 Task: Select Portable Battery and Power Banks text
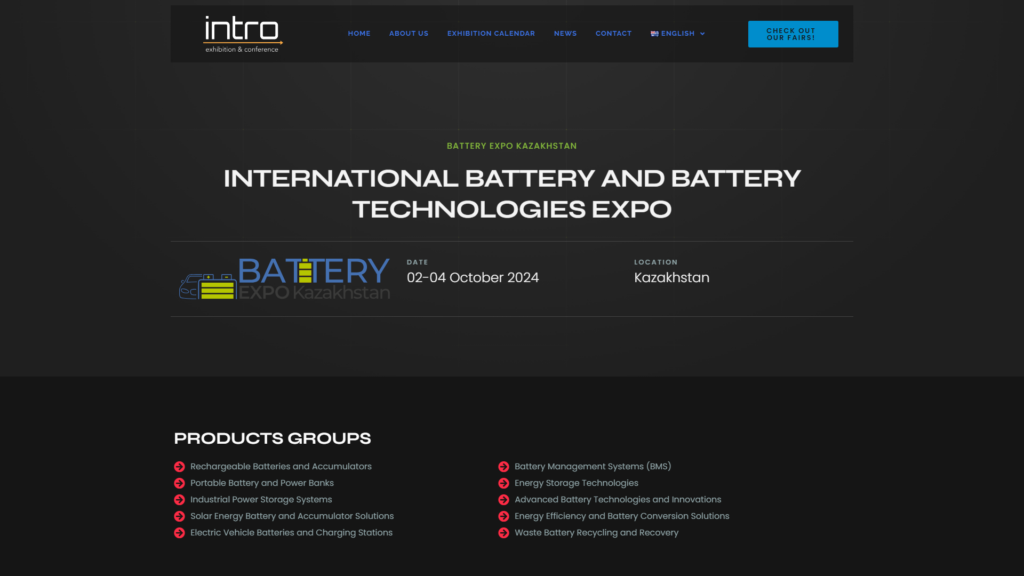pos(262,483)
